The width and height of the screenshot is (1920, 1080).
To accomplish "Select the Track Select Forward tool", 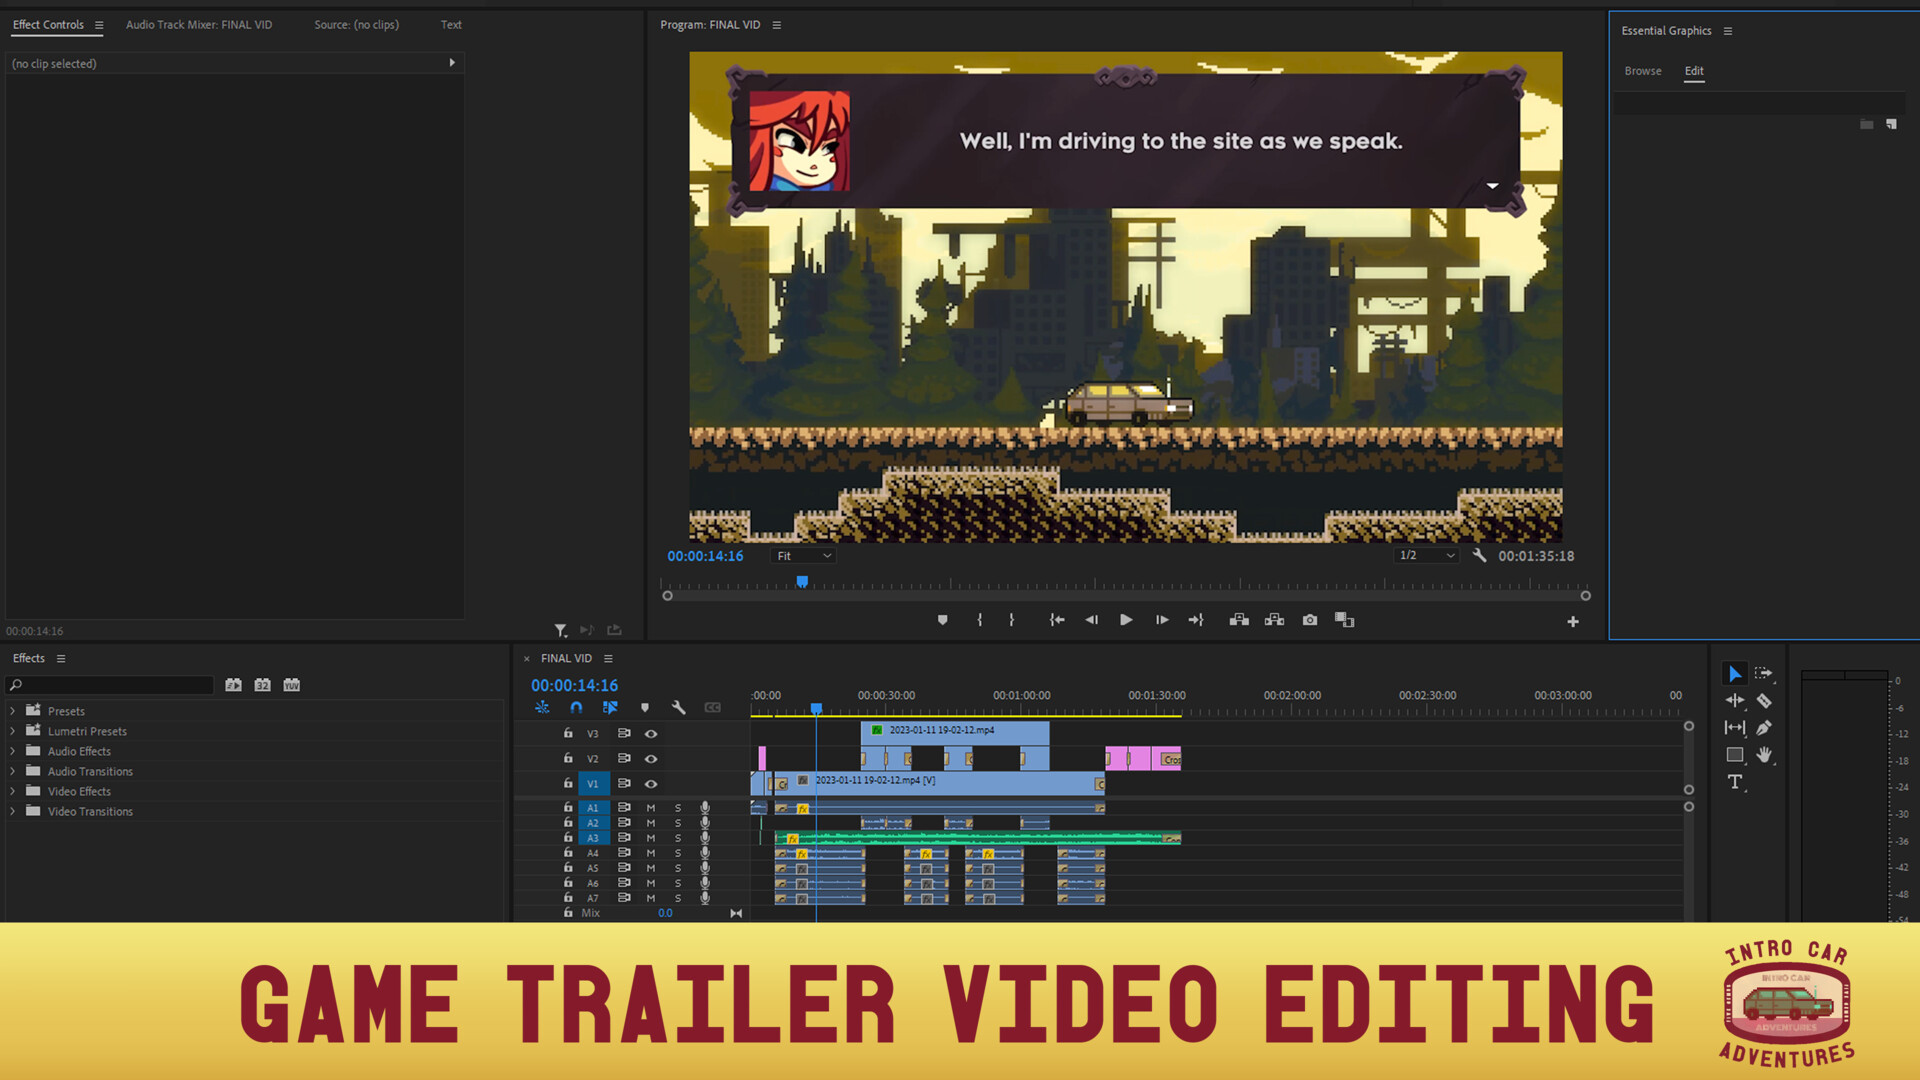I will [x=1764, y=673].
